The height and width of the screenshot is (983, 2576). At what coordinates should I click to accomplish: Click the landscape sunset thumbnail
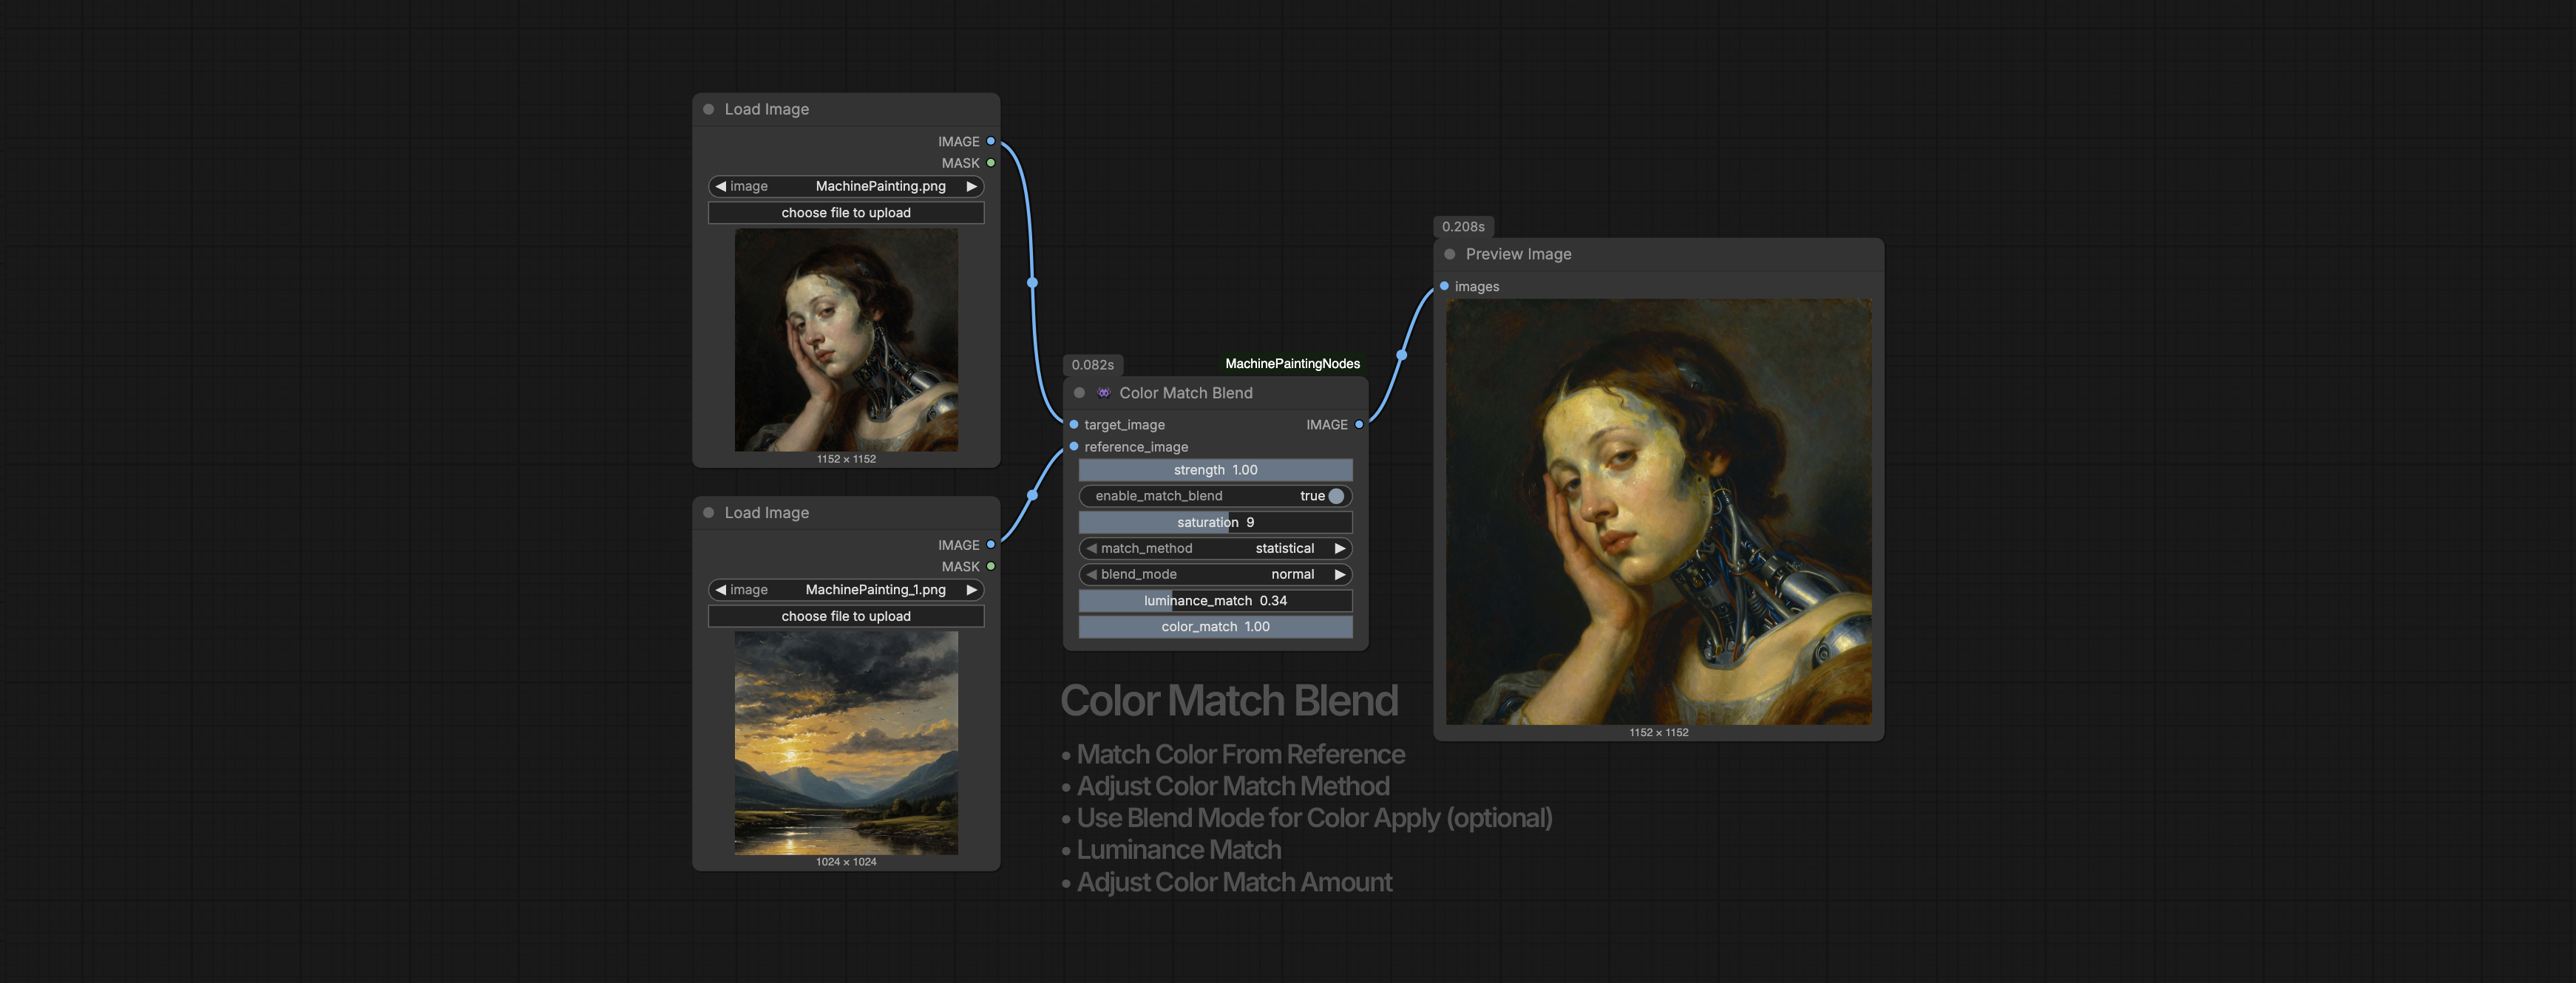pos(846,743)
